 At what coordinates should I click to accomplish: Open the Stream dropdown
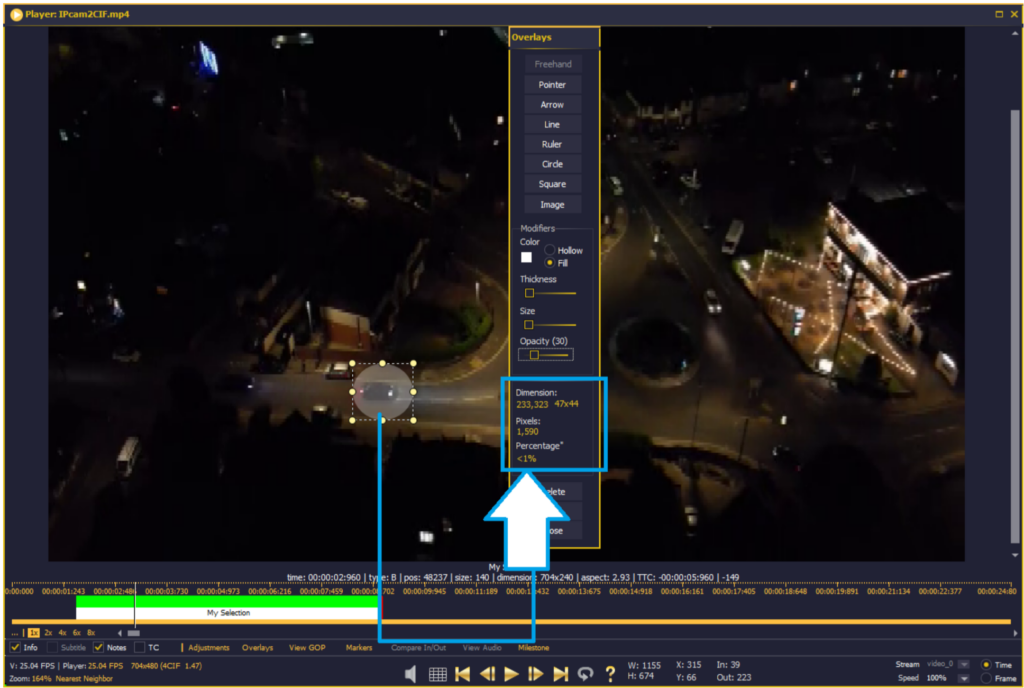pyautogui.click(x=963, y=665)
